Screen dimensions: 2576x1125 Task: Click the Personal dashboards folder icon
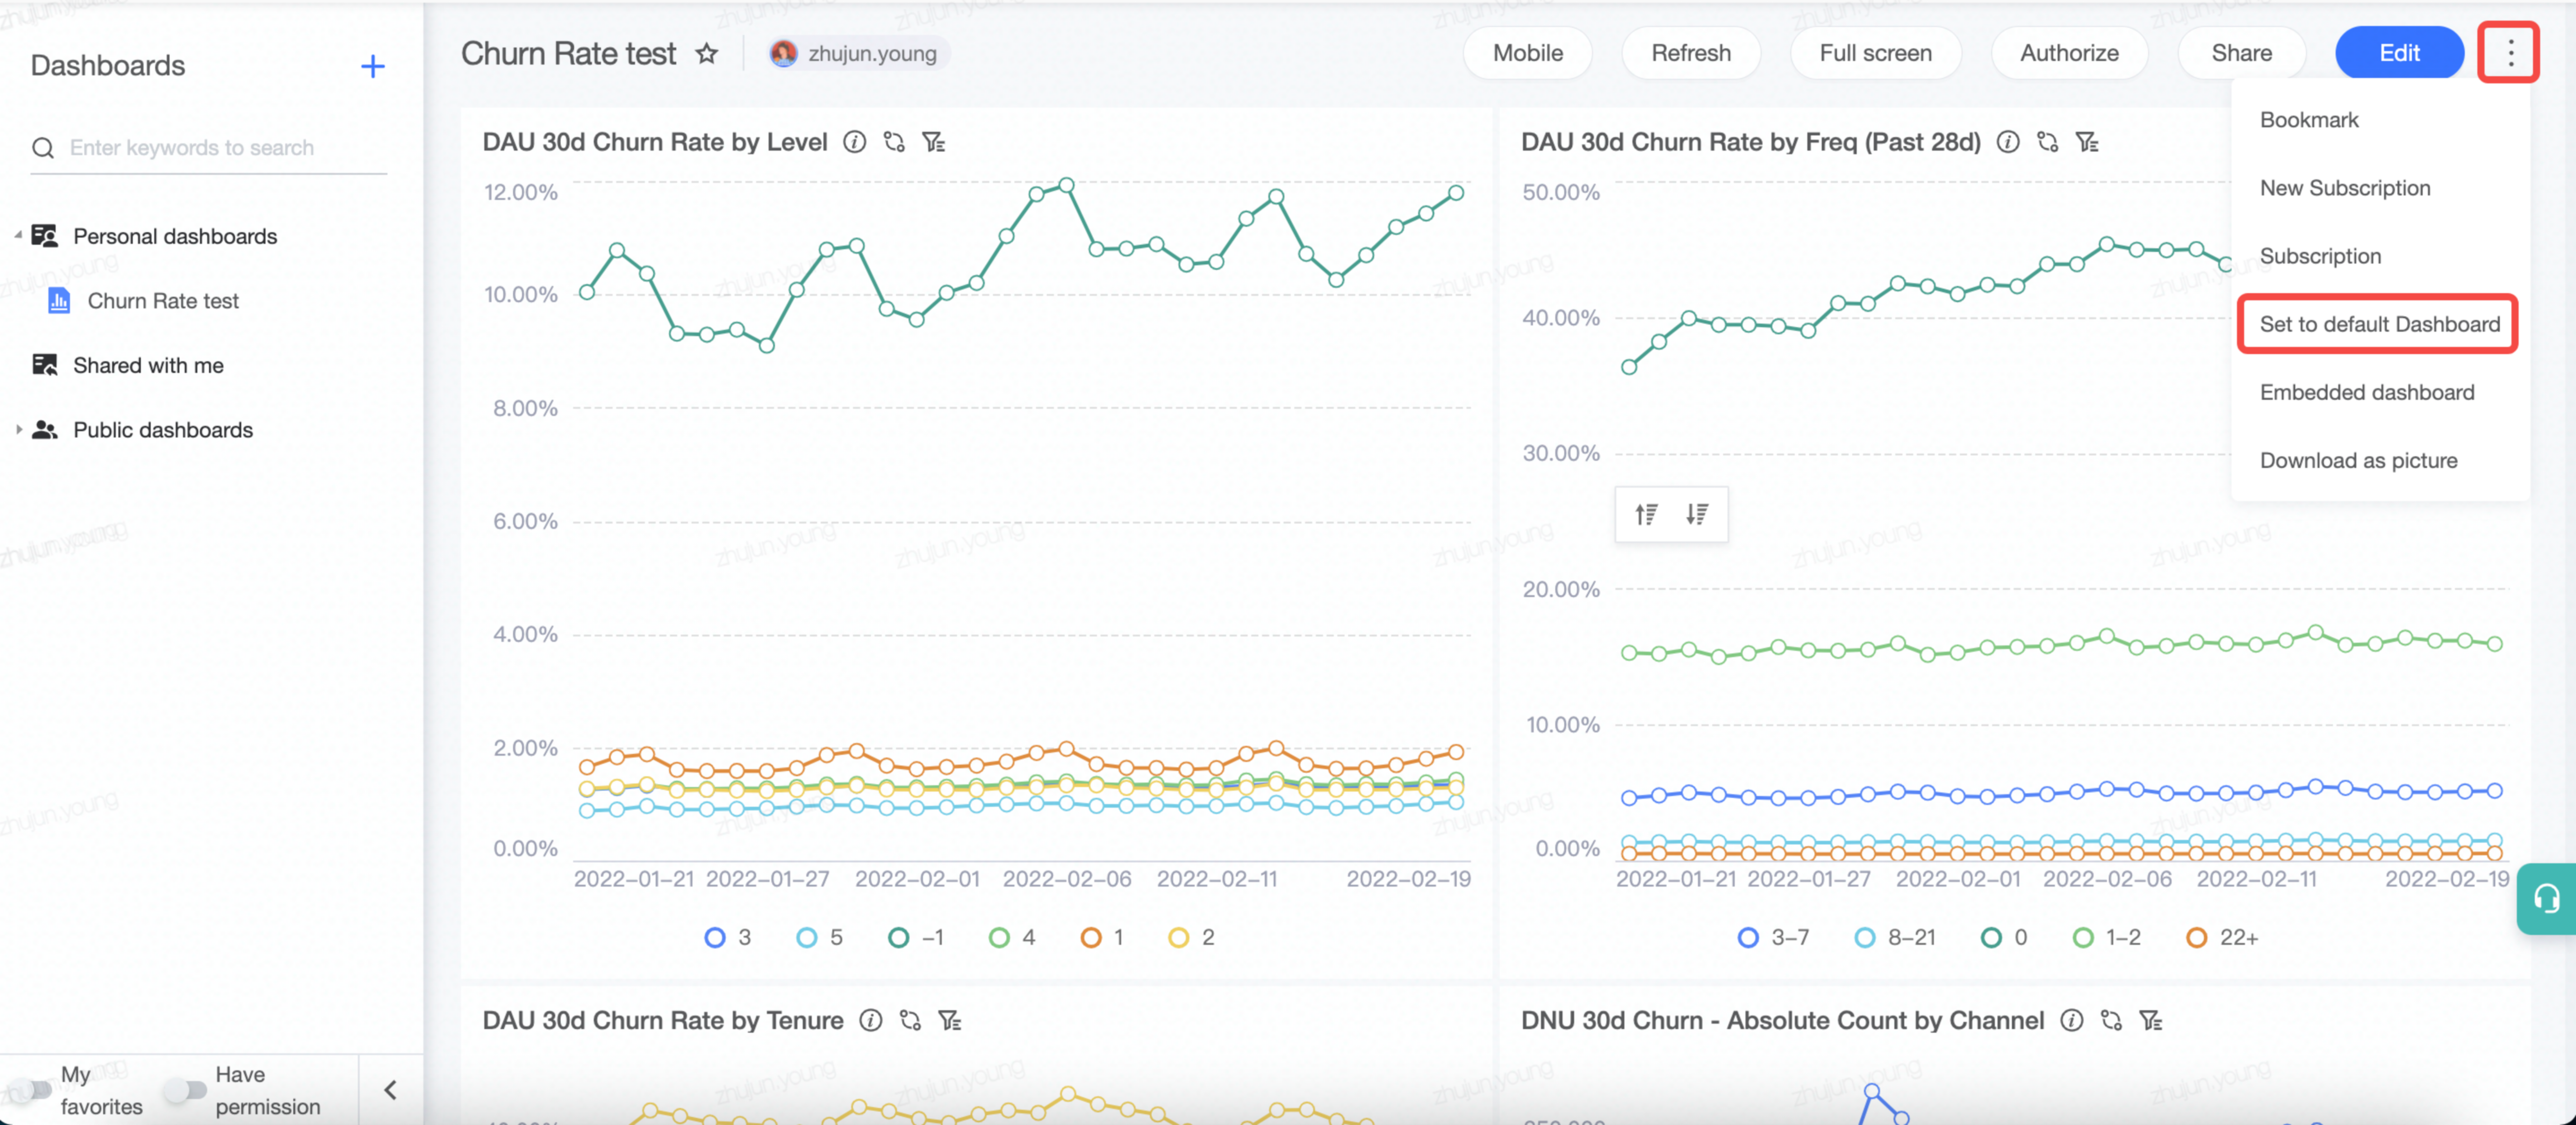click(x=44, y=236)
